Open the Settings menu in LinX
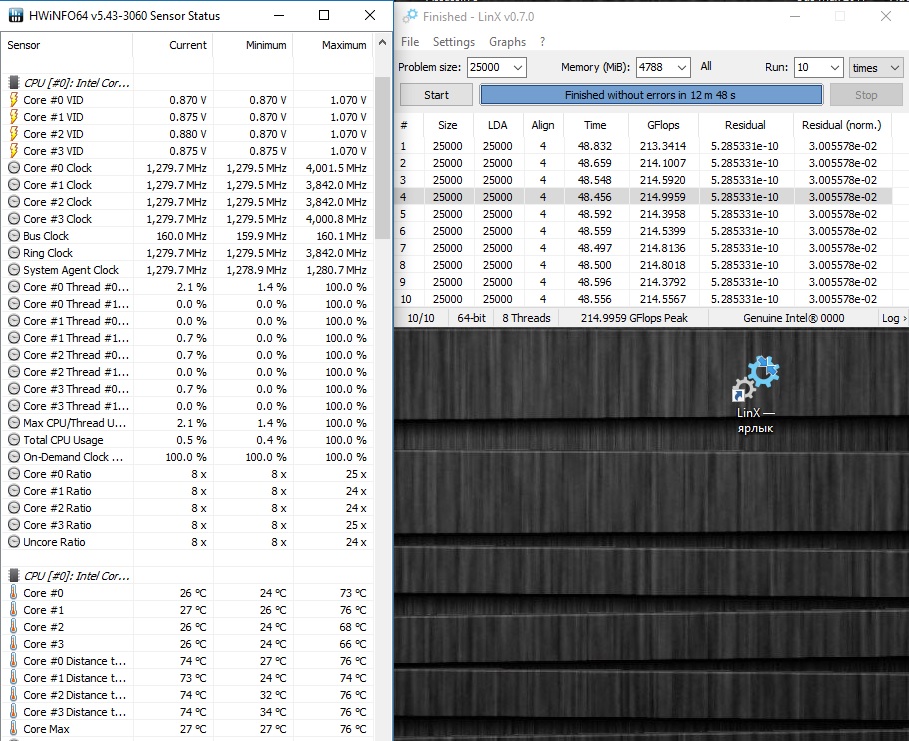The height and width of the screenshot is (741, 909). (x=454, y=42)
